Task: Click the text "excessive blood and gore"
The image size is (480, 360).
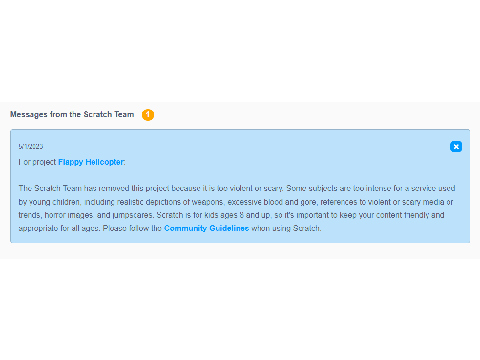Action: (x=272, y=202)
